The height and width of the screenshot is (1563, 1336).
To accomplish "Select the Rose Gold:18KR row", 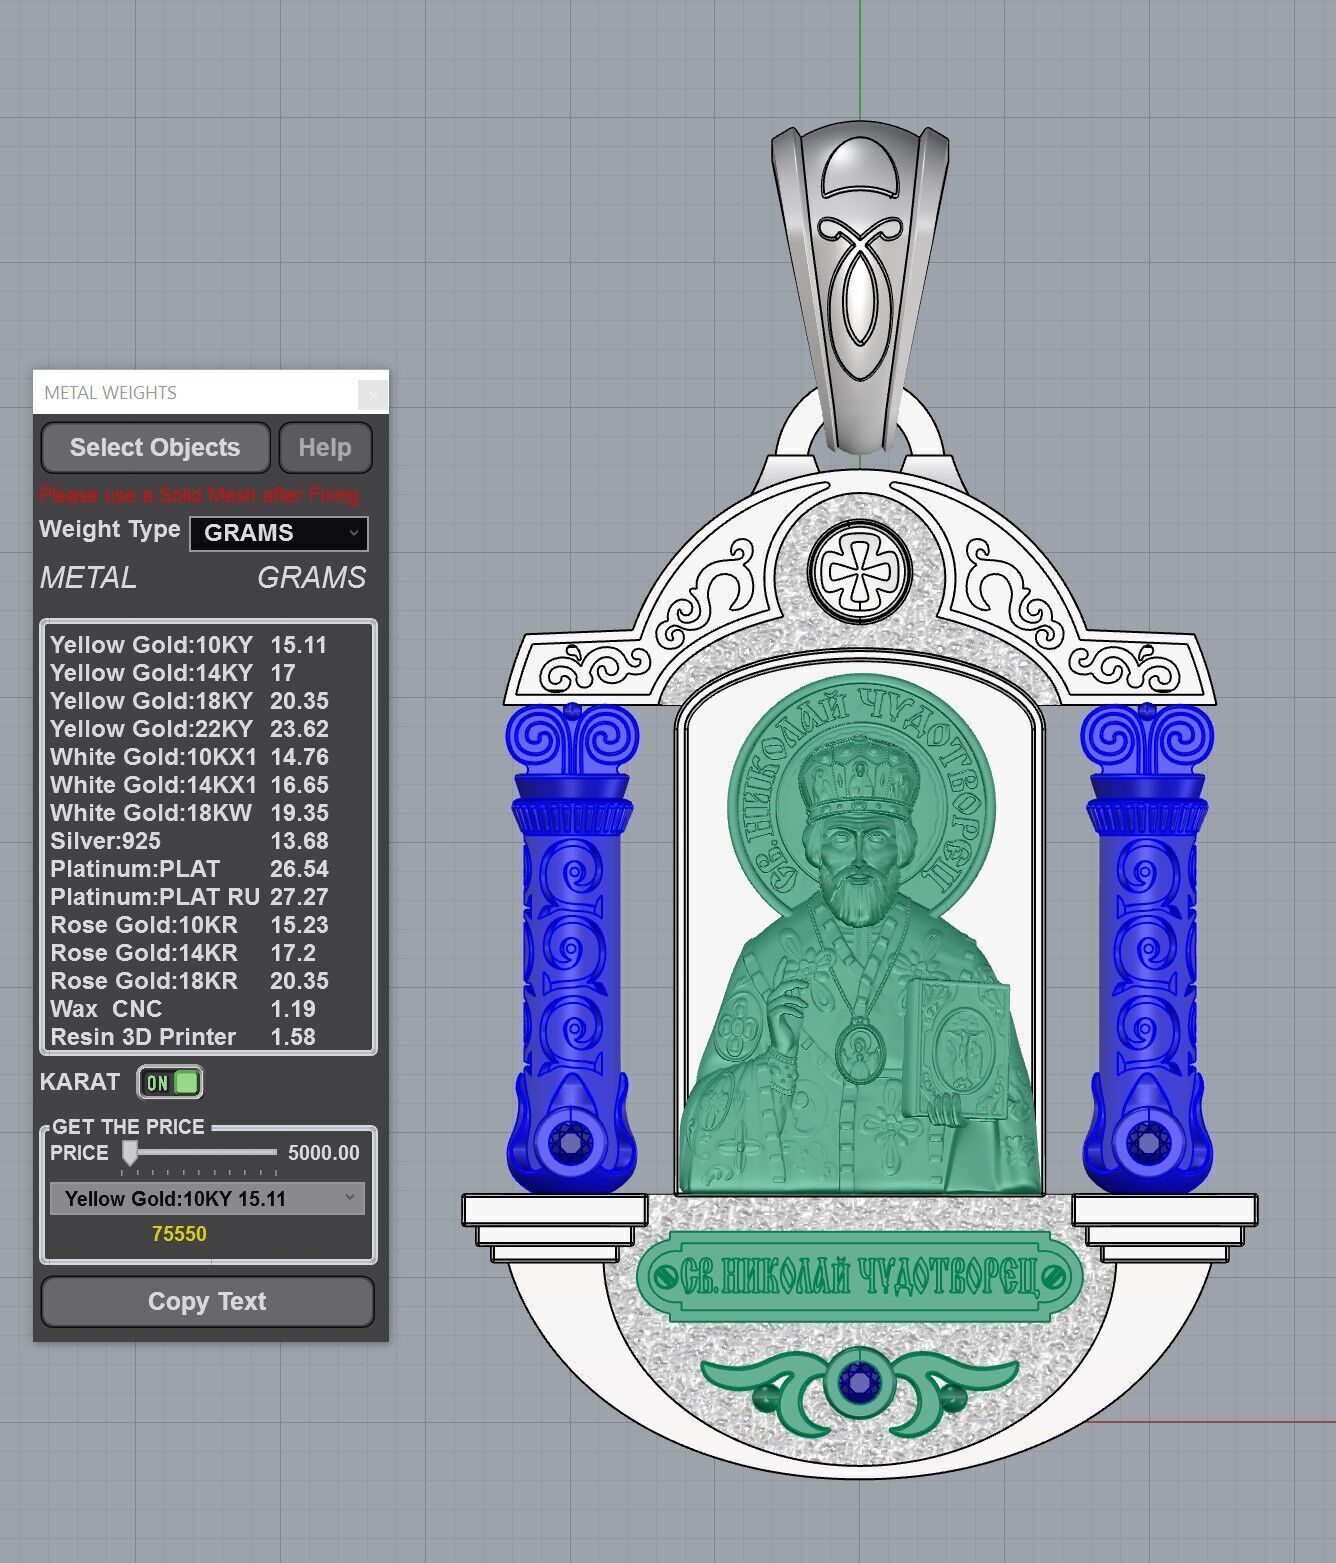I will (208, 981).
